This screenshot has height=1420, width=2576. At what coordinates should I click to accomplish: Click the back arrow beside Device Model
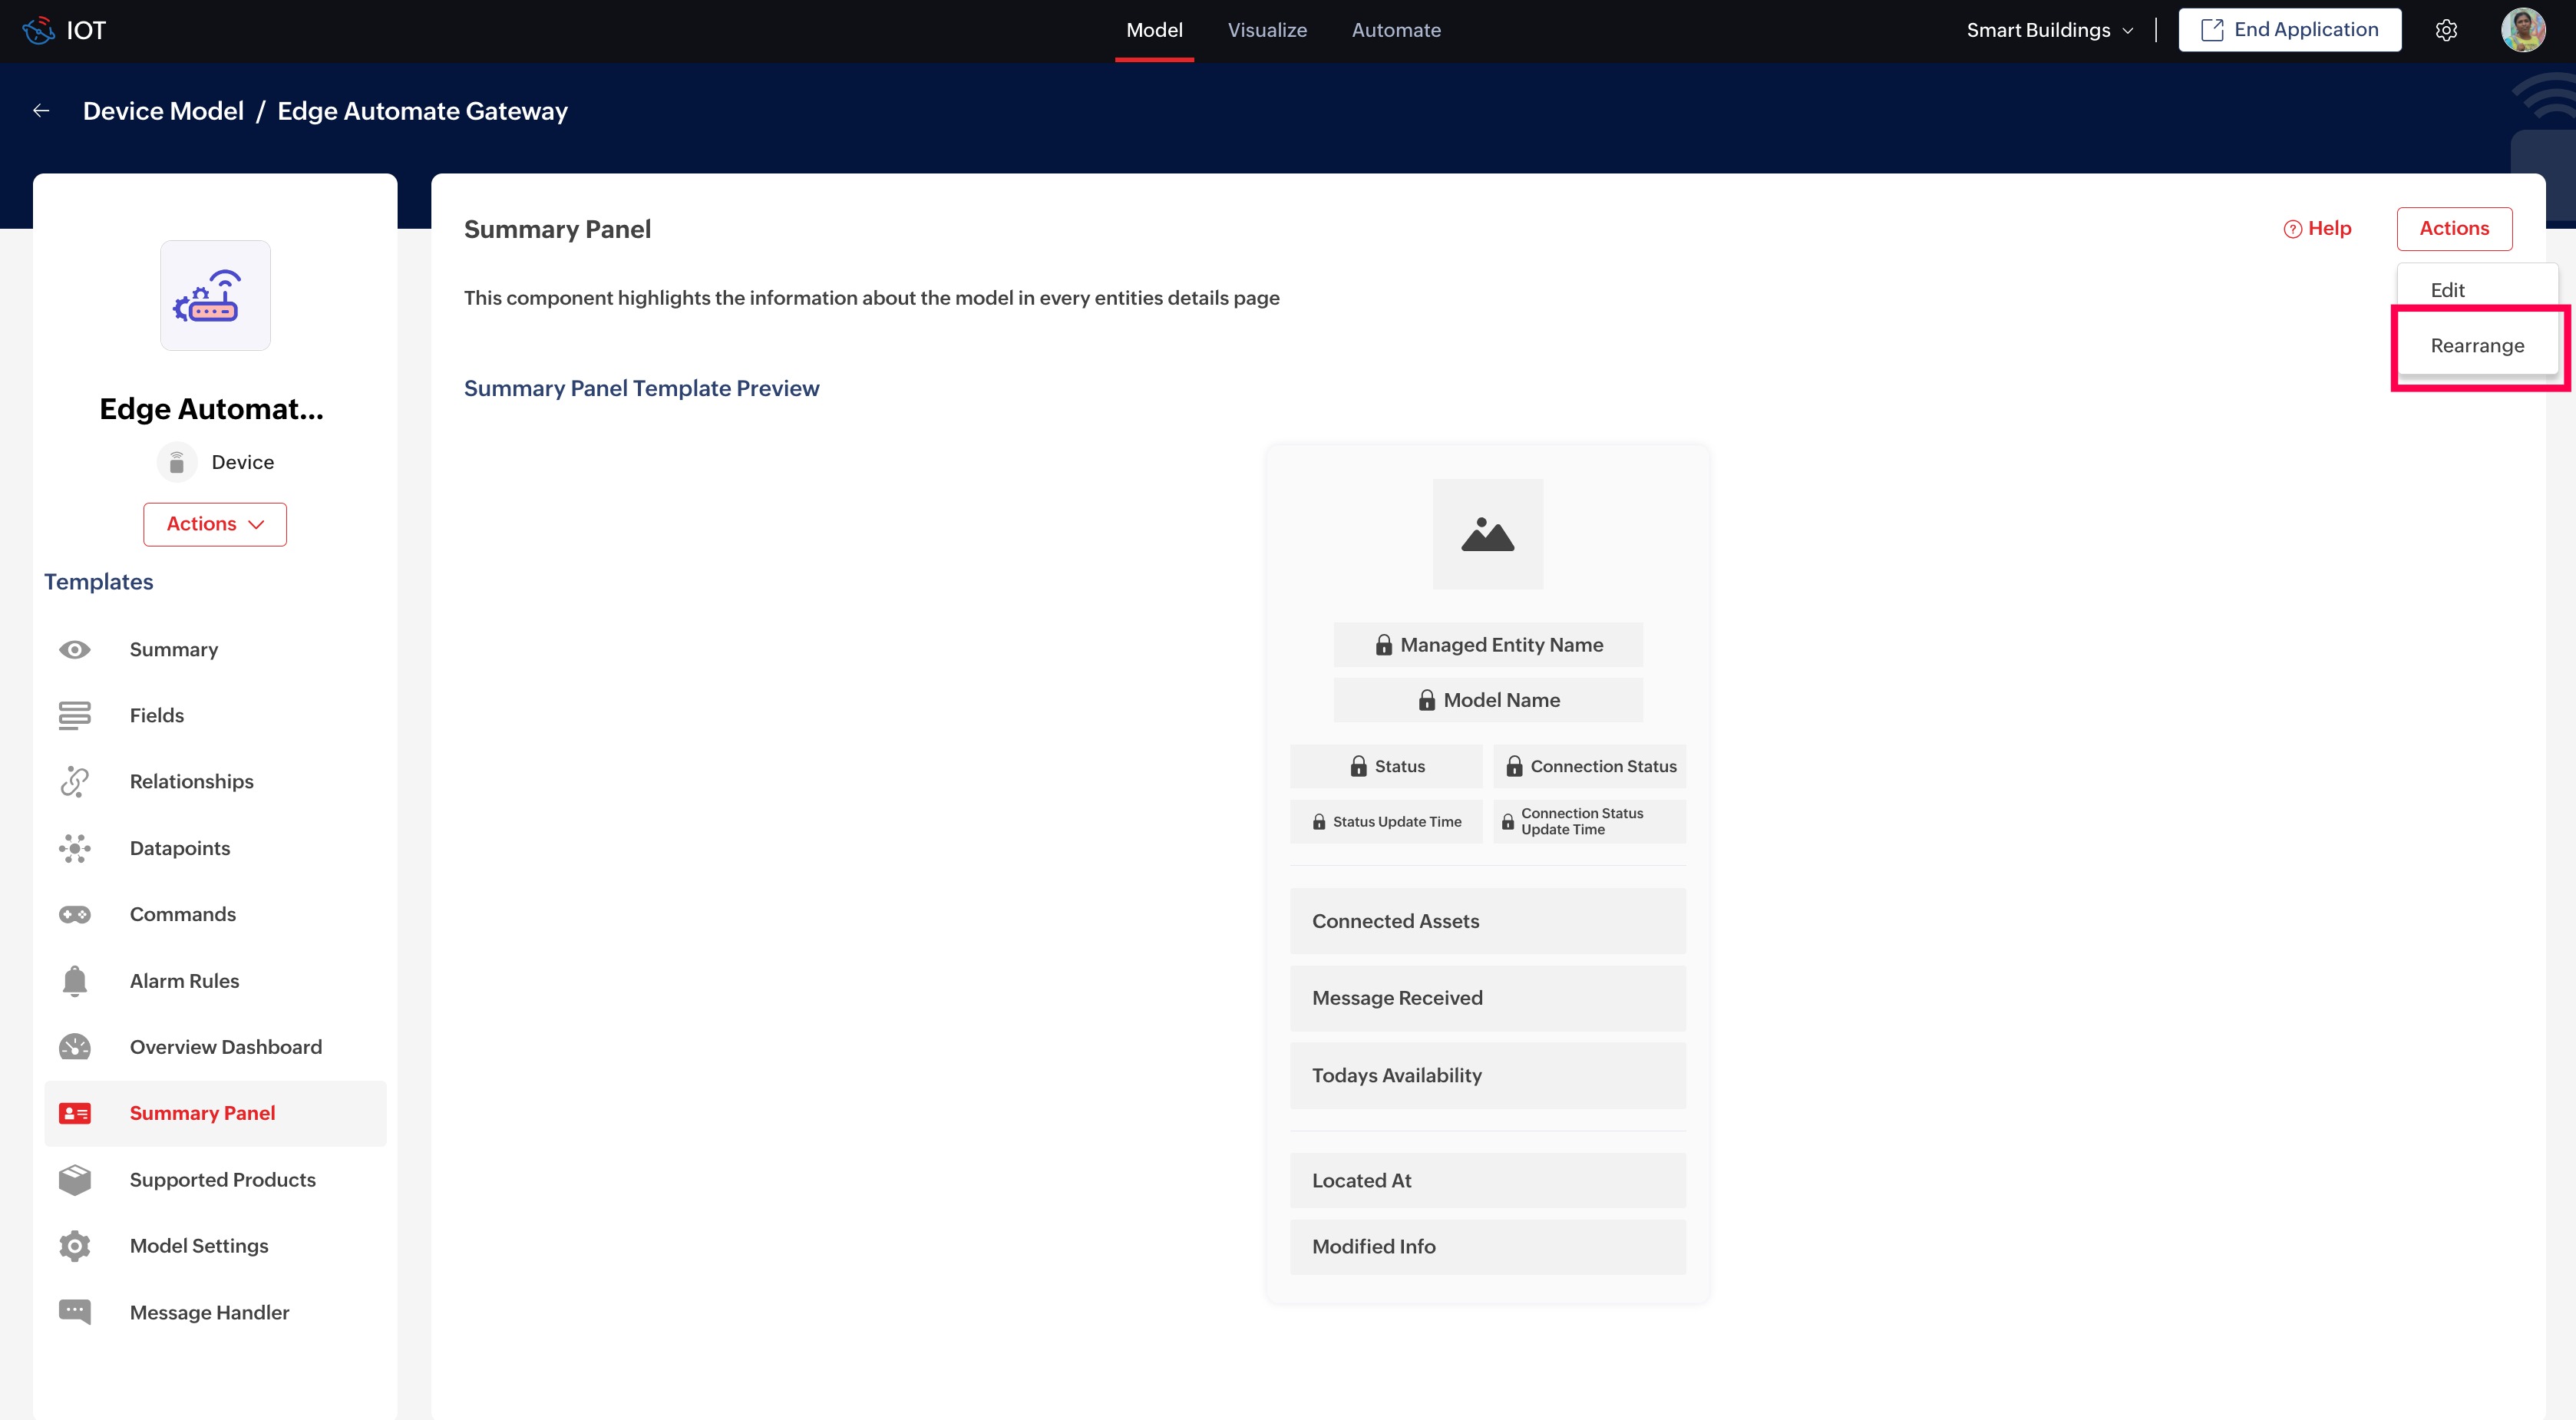click(x=41, y=111)
